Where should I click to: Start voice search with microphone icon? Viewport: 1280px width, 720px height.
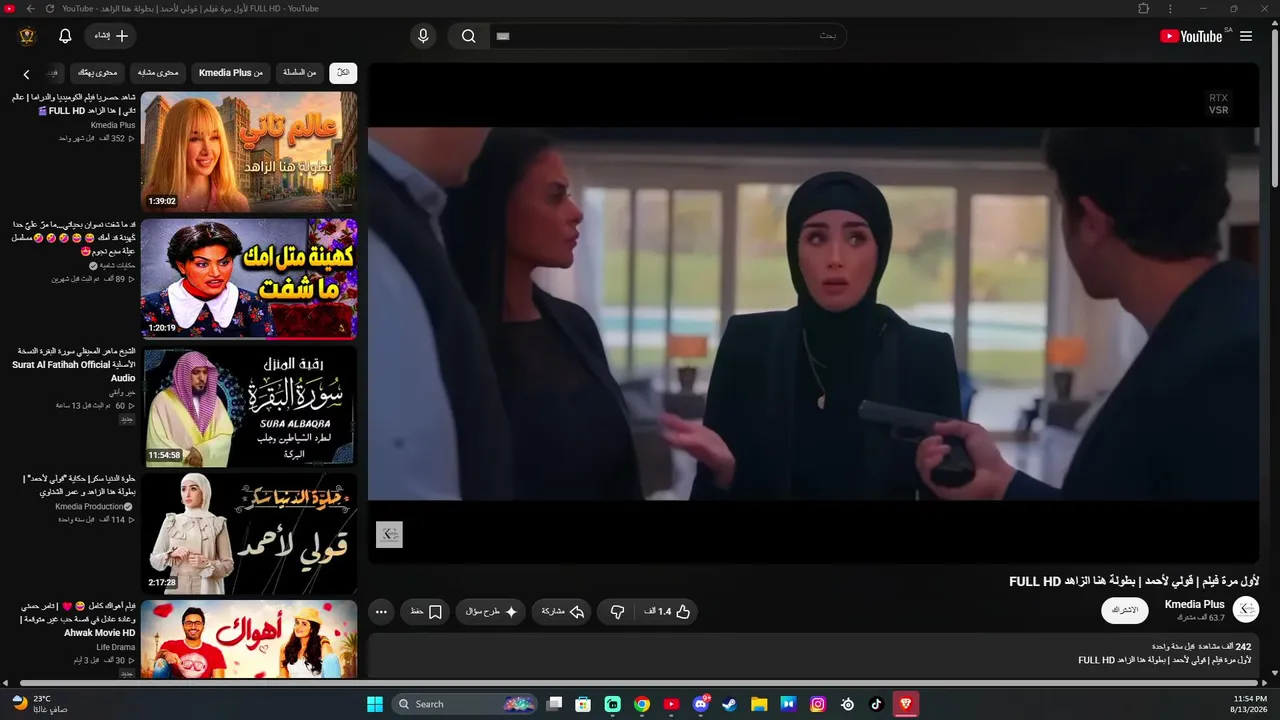pyautogui.click(x=423, y=36)
